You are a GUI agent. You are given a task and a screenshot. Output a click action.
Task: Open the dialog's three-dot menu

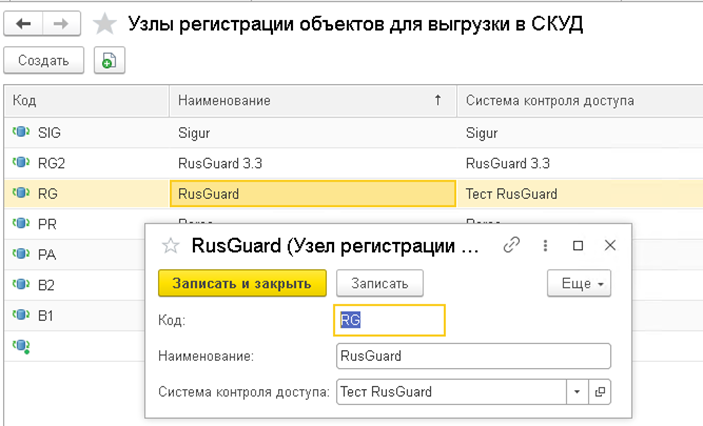545,245
